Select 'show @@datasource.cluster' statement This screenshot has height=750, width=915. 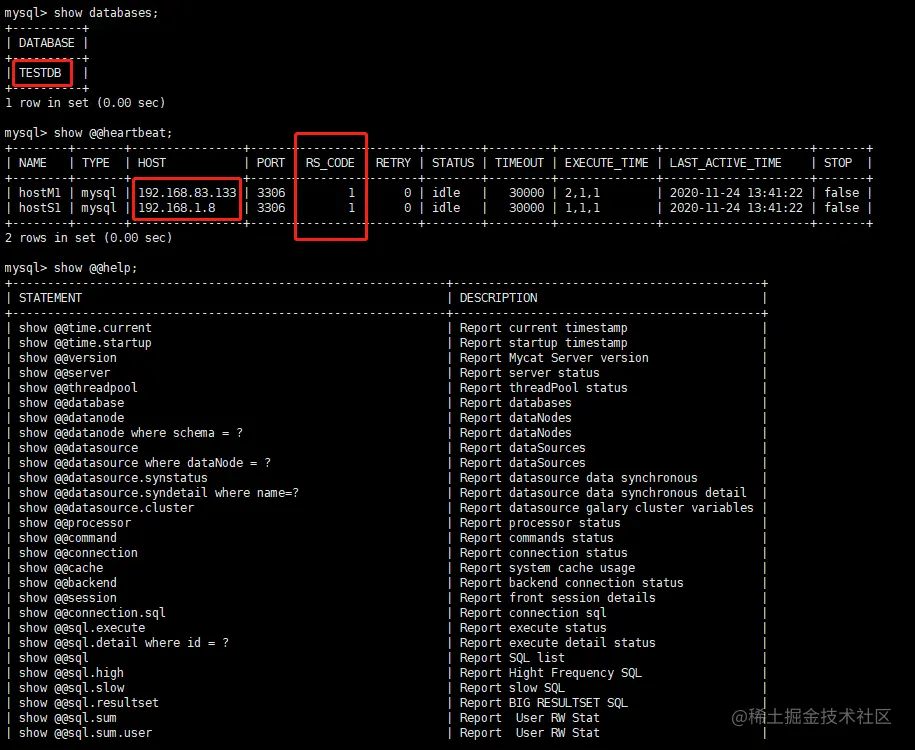pos(106,508)
